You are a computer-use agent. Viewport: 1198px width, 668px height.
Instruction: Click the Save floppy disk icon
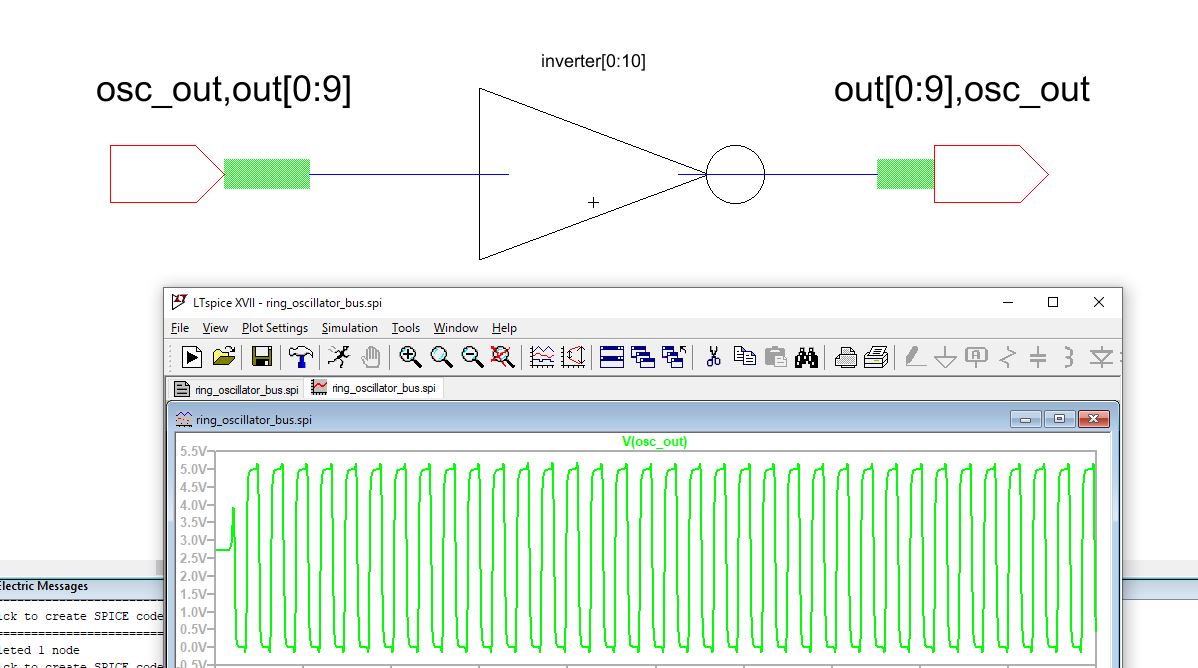(262, 356)
